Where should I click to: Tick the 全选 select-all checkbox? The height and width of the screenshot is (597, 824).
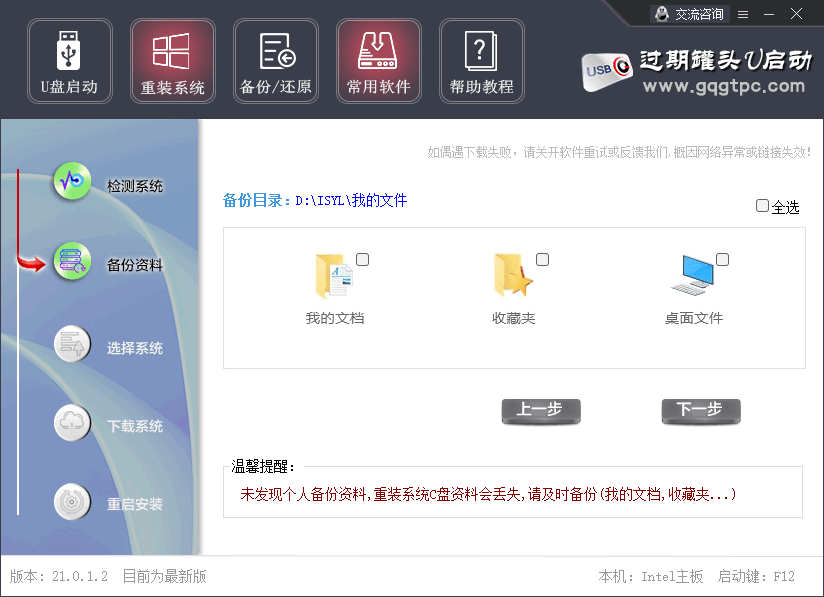tap(762, 205)
